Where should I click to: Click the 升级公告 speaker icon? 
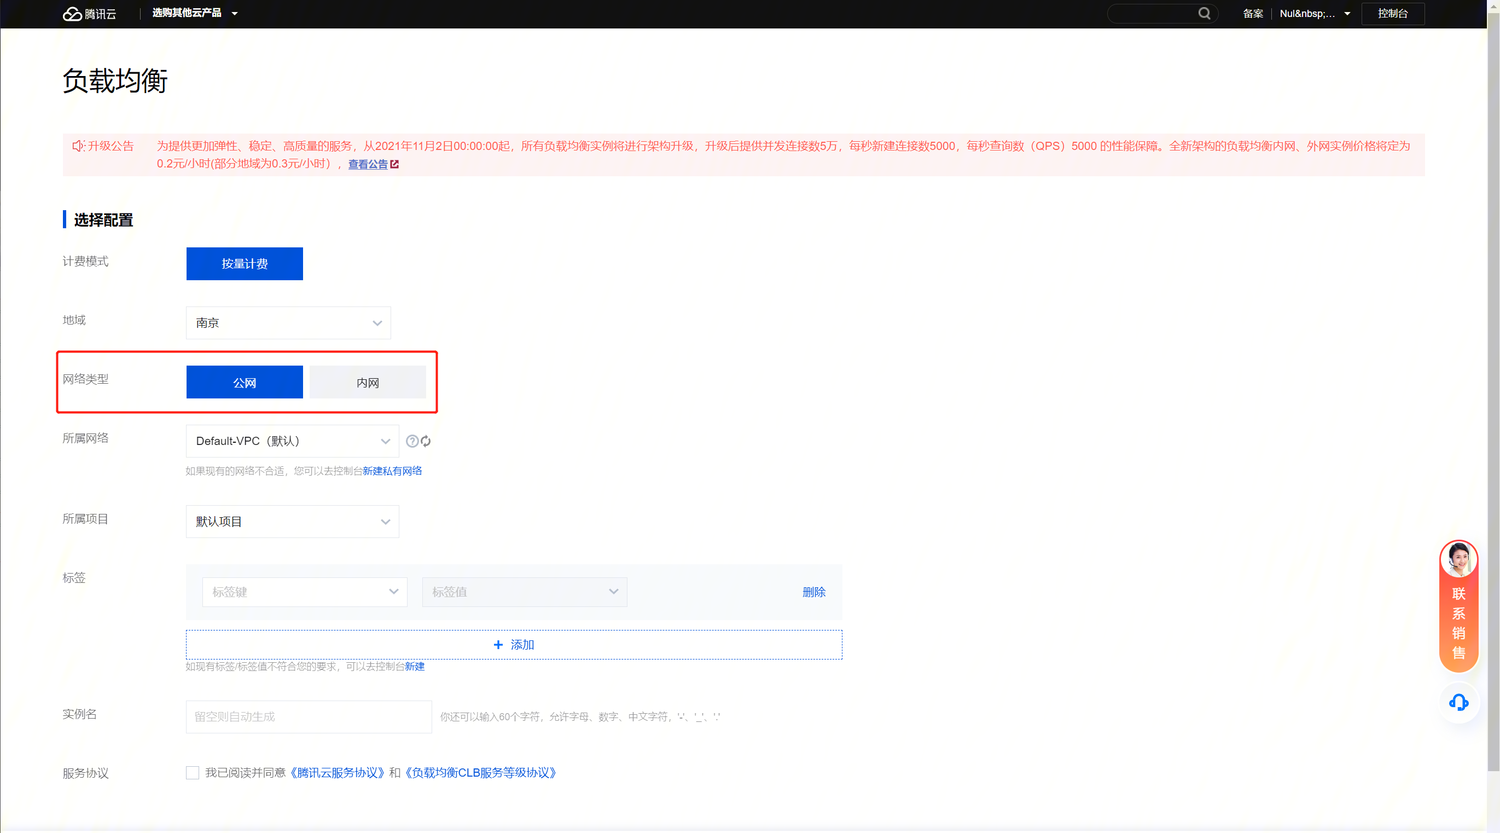coord(78,146)
